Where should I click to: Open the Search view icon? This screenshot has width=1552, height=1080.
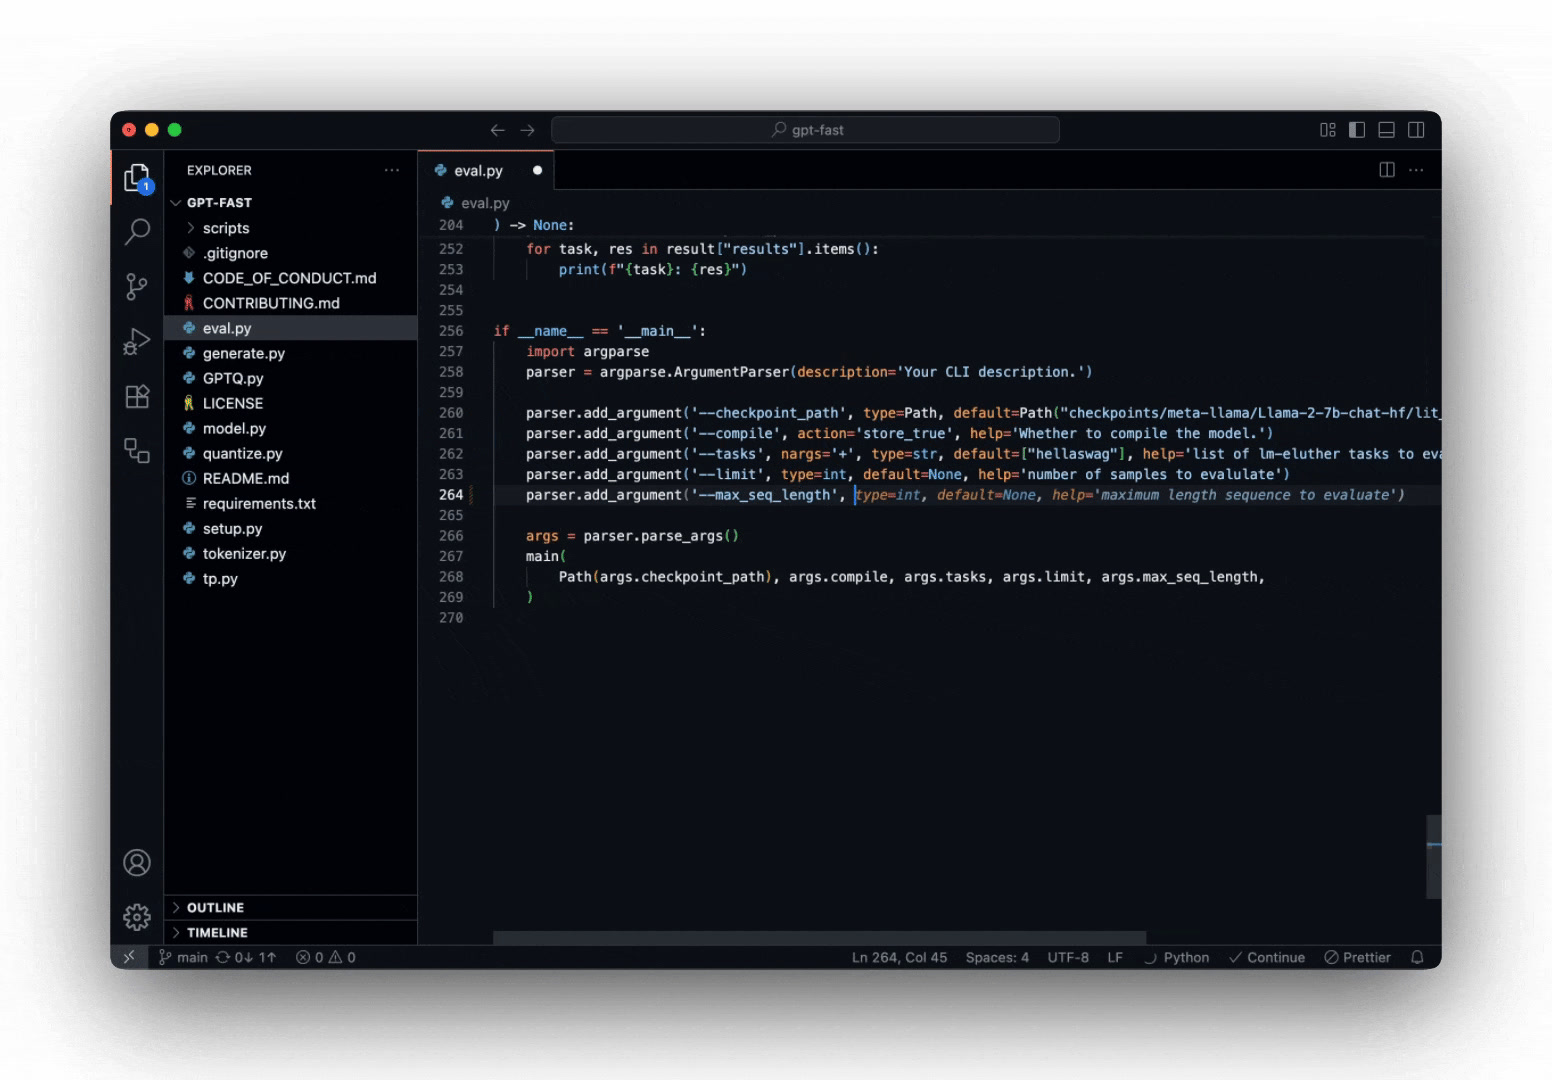coord(137,232)
